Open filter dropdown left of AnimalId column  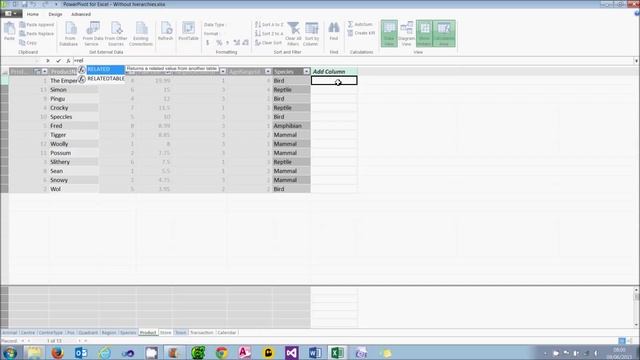[x=223, y=71]
